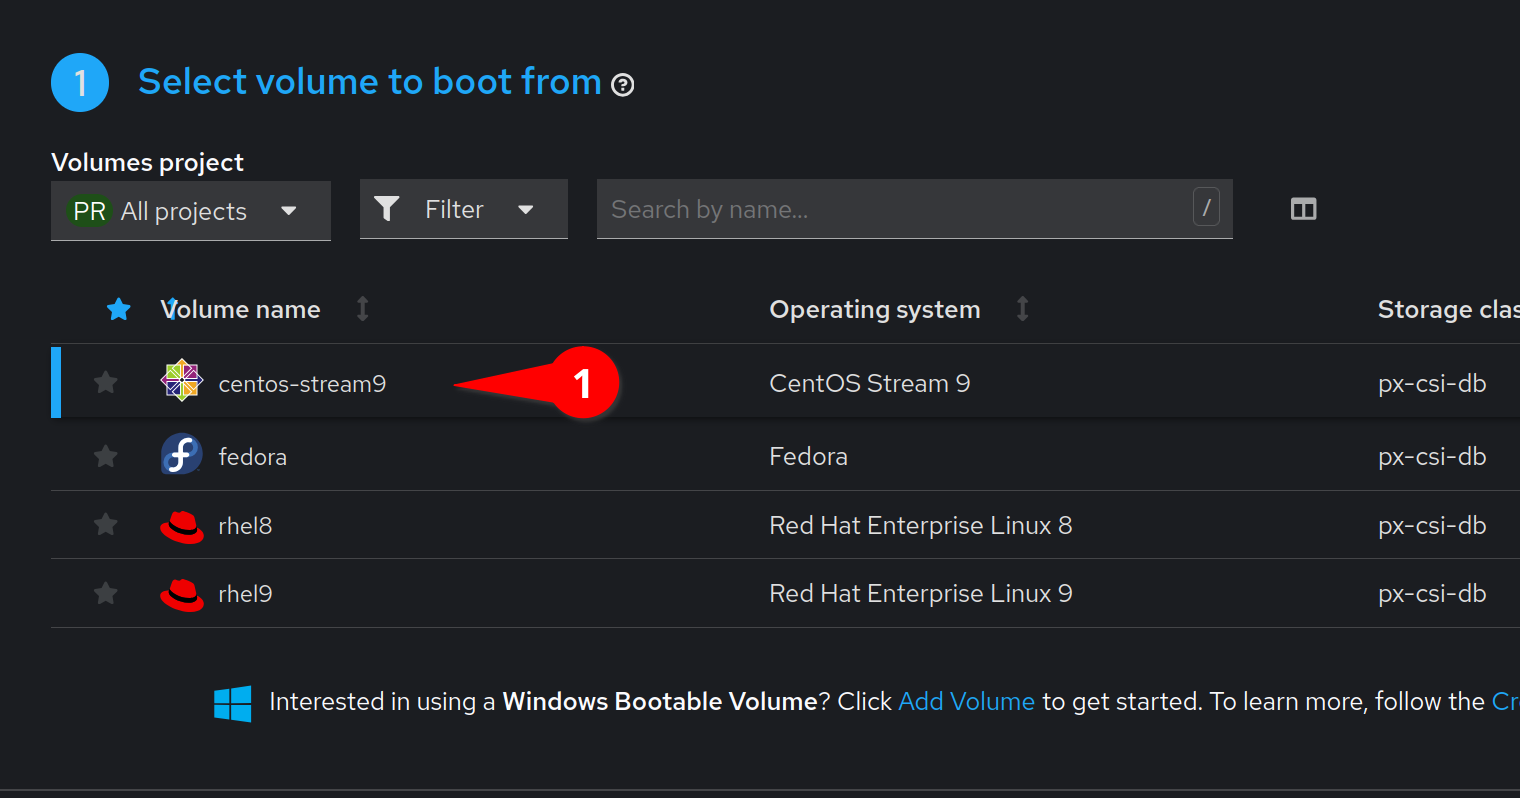Expand the Filter dropdown
Viewport: 1520px width, 798px height.
point(526,209)
